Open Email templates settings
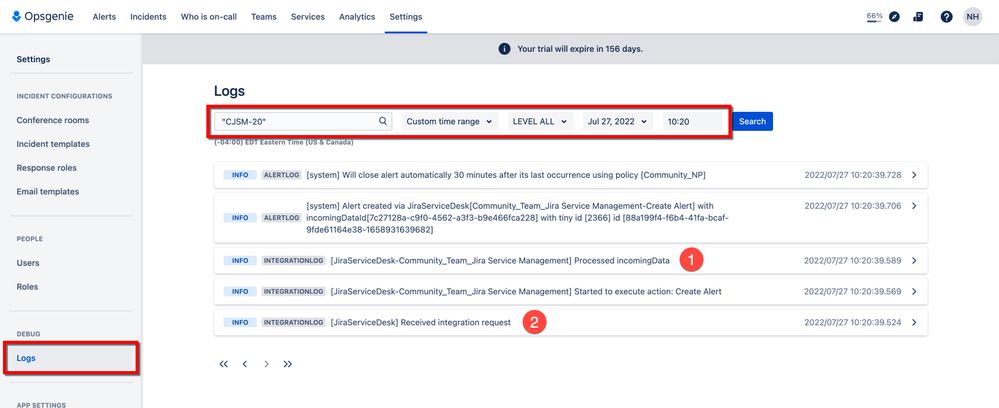The width and height of the screenshot is (999, 408). click(48, 192)
